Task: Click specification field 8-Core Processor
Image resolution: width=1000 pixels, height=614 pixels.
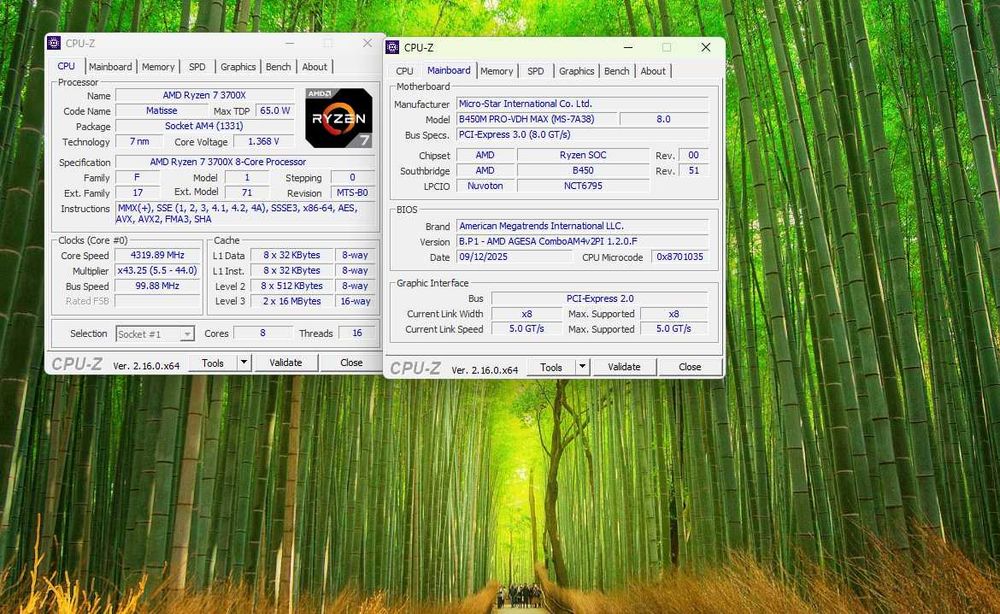Action: click(x=245, y=162)
